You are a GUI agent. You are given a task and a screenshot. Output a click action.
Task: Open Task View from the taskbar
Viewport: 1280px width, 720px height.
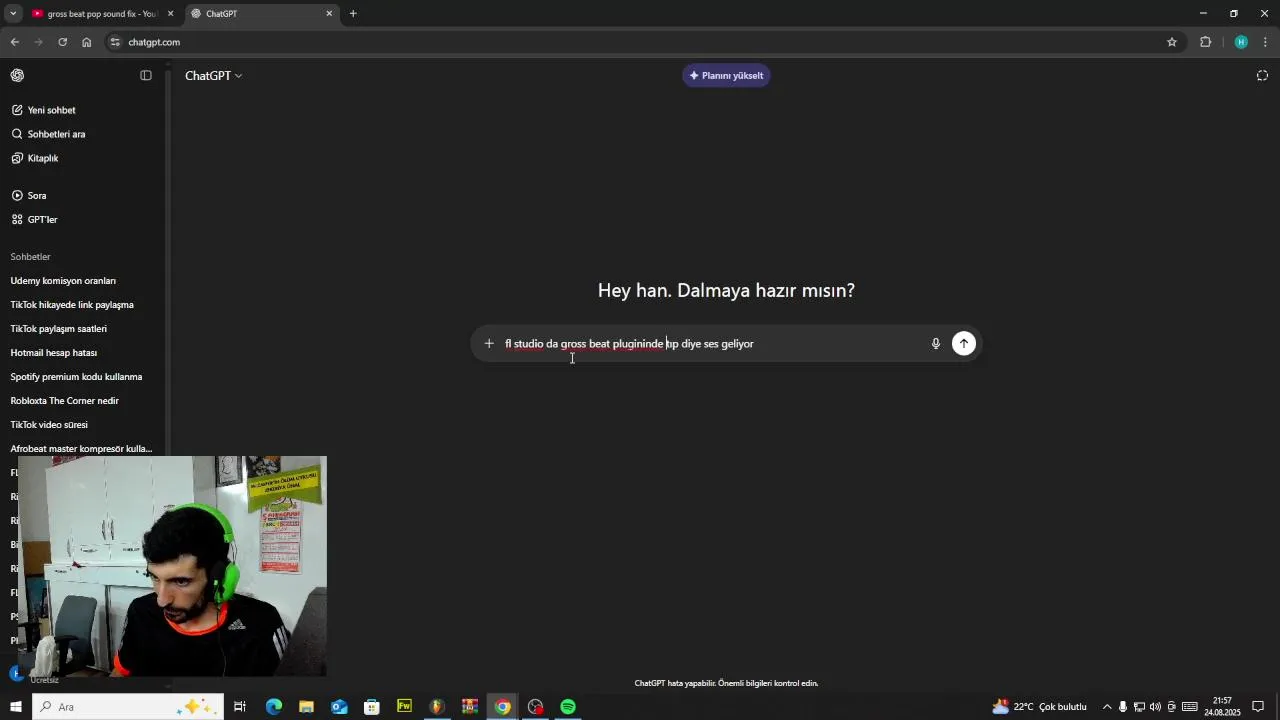[240, 707]
